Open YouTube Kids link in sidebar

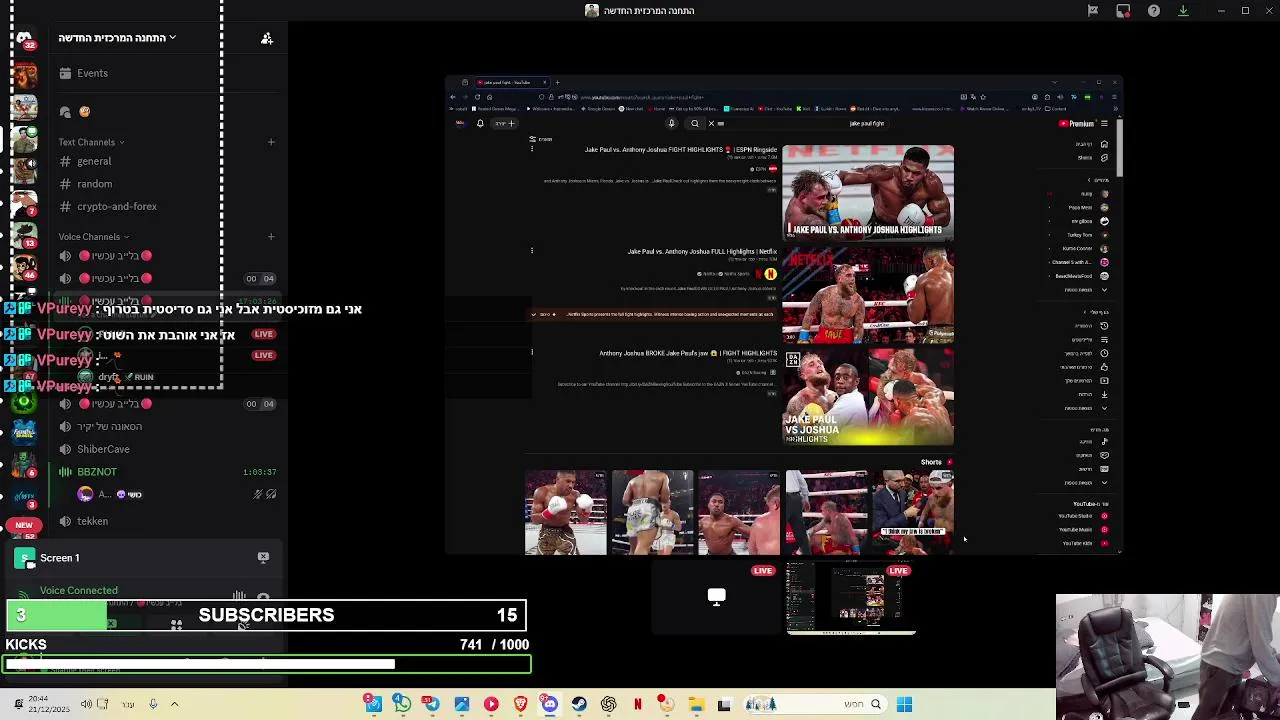click(1083, 543)
